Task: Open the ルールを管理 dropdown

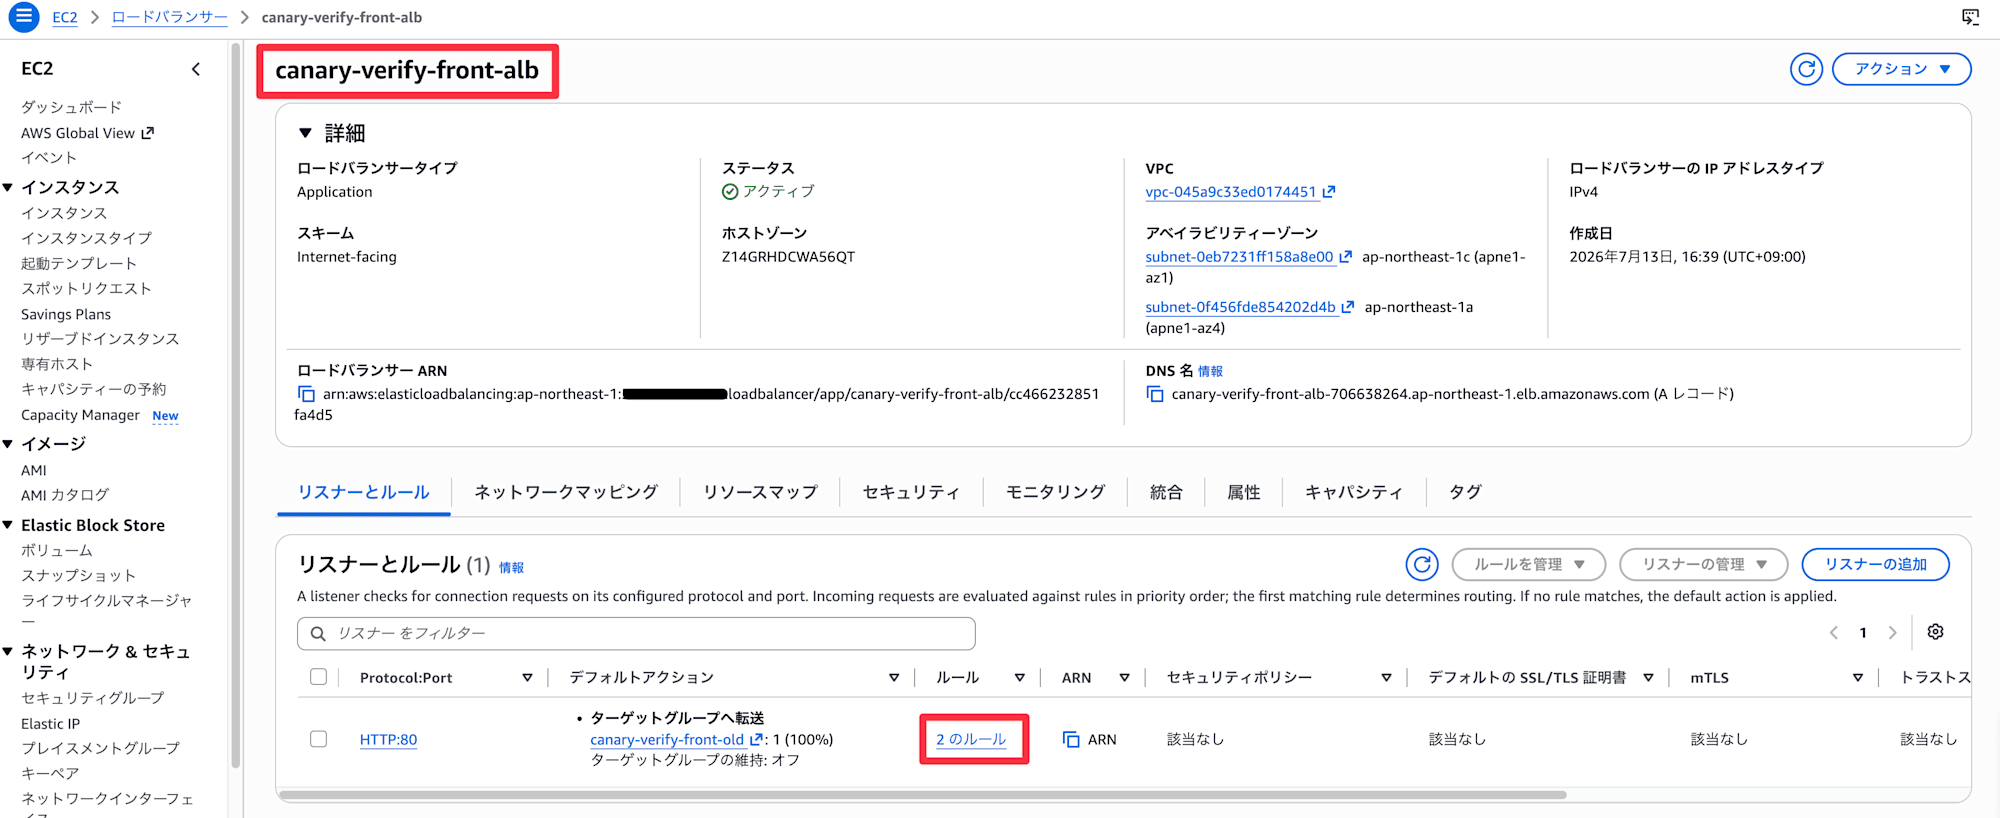Action: tap(1528, 564)
